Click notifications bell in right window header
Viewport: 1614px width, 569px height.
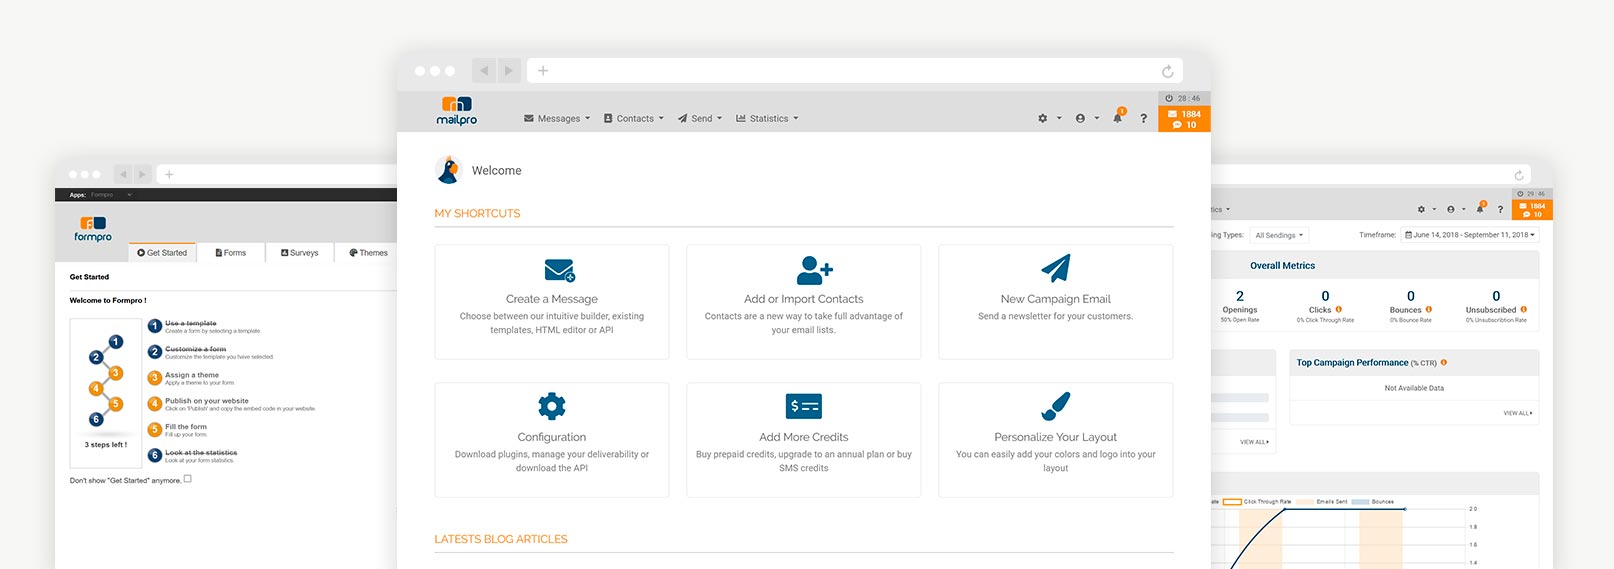pyautogui.click(x=1480, y=208)
